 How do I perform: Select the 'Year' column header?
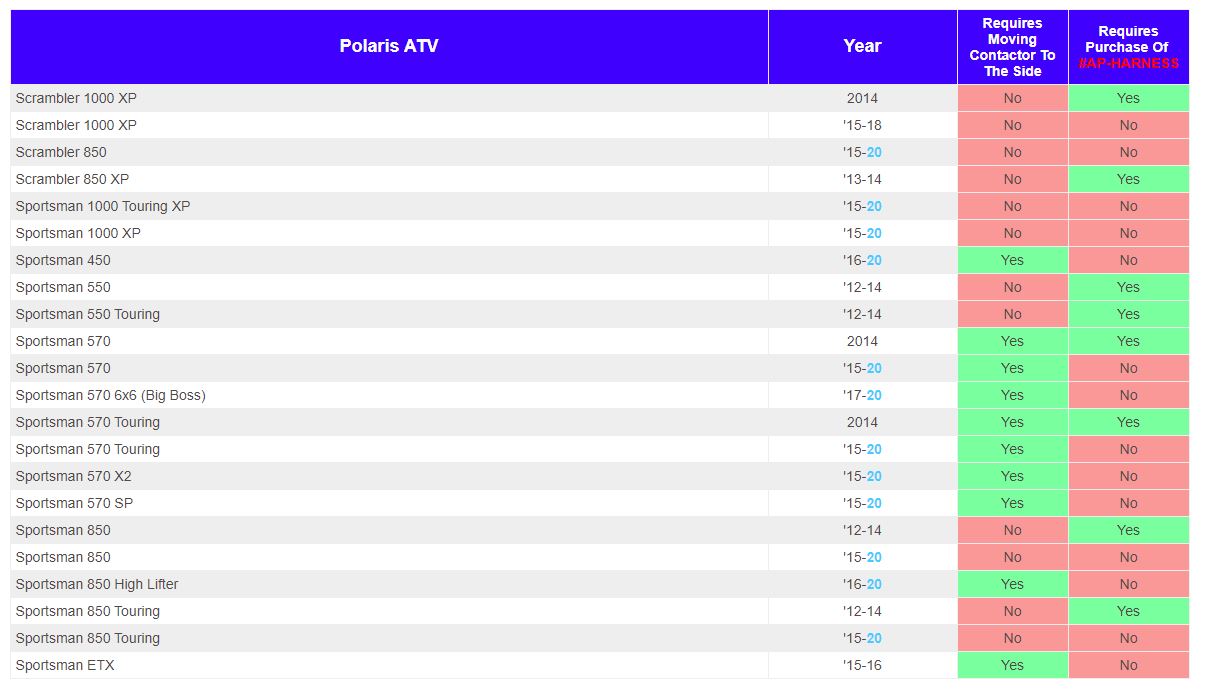[862, 46]
